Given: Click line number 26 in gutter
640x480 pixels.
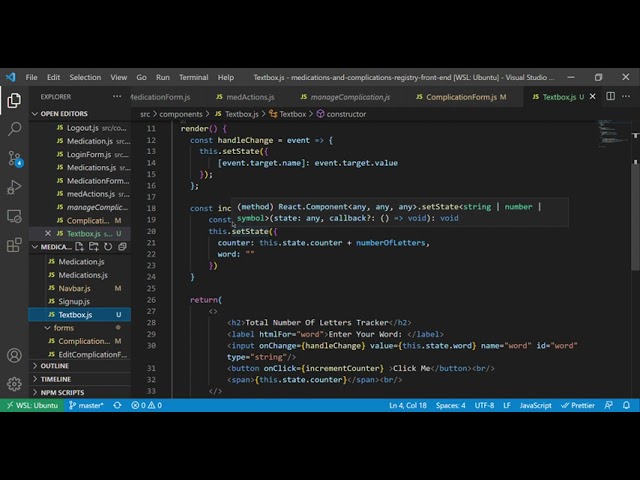Looking at the screenshot, I should point(151,300).
